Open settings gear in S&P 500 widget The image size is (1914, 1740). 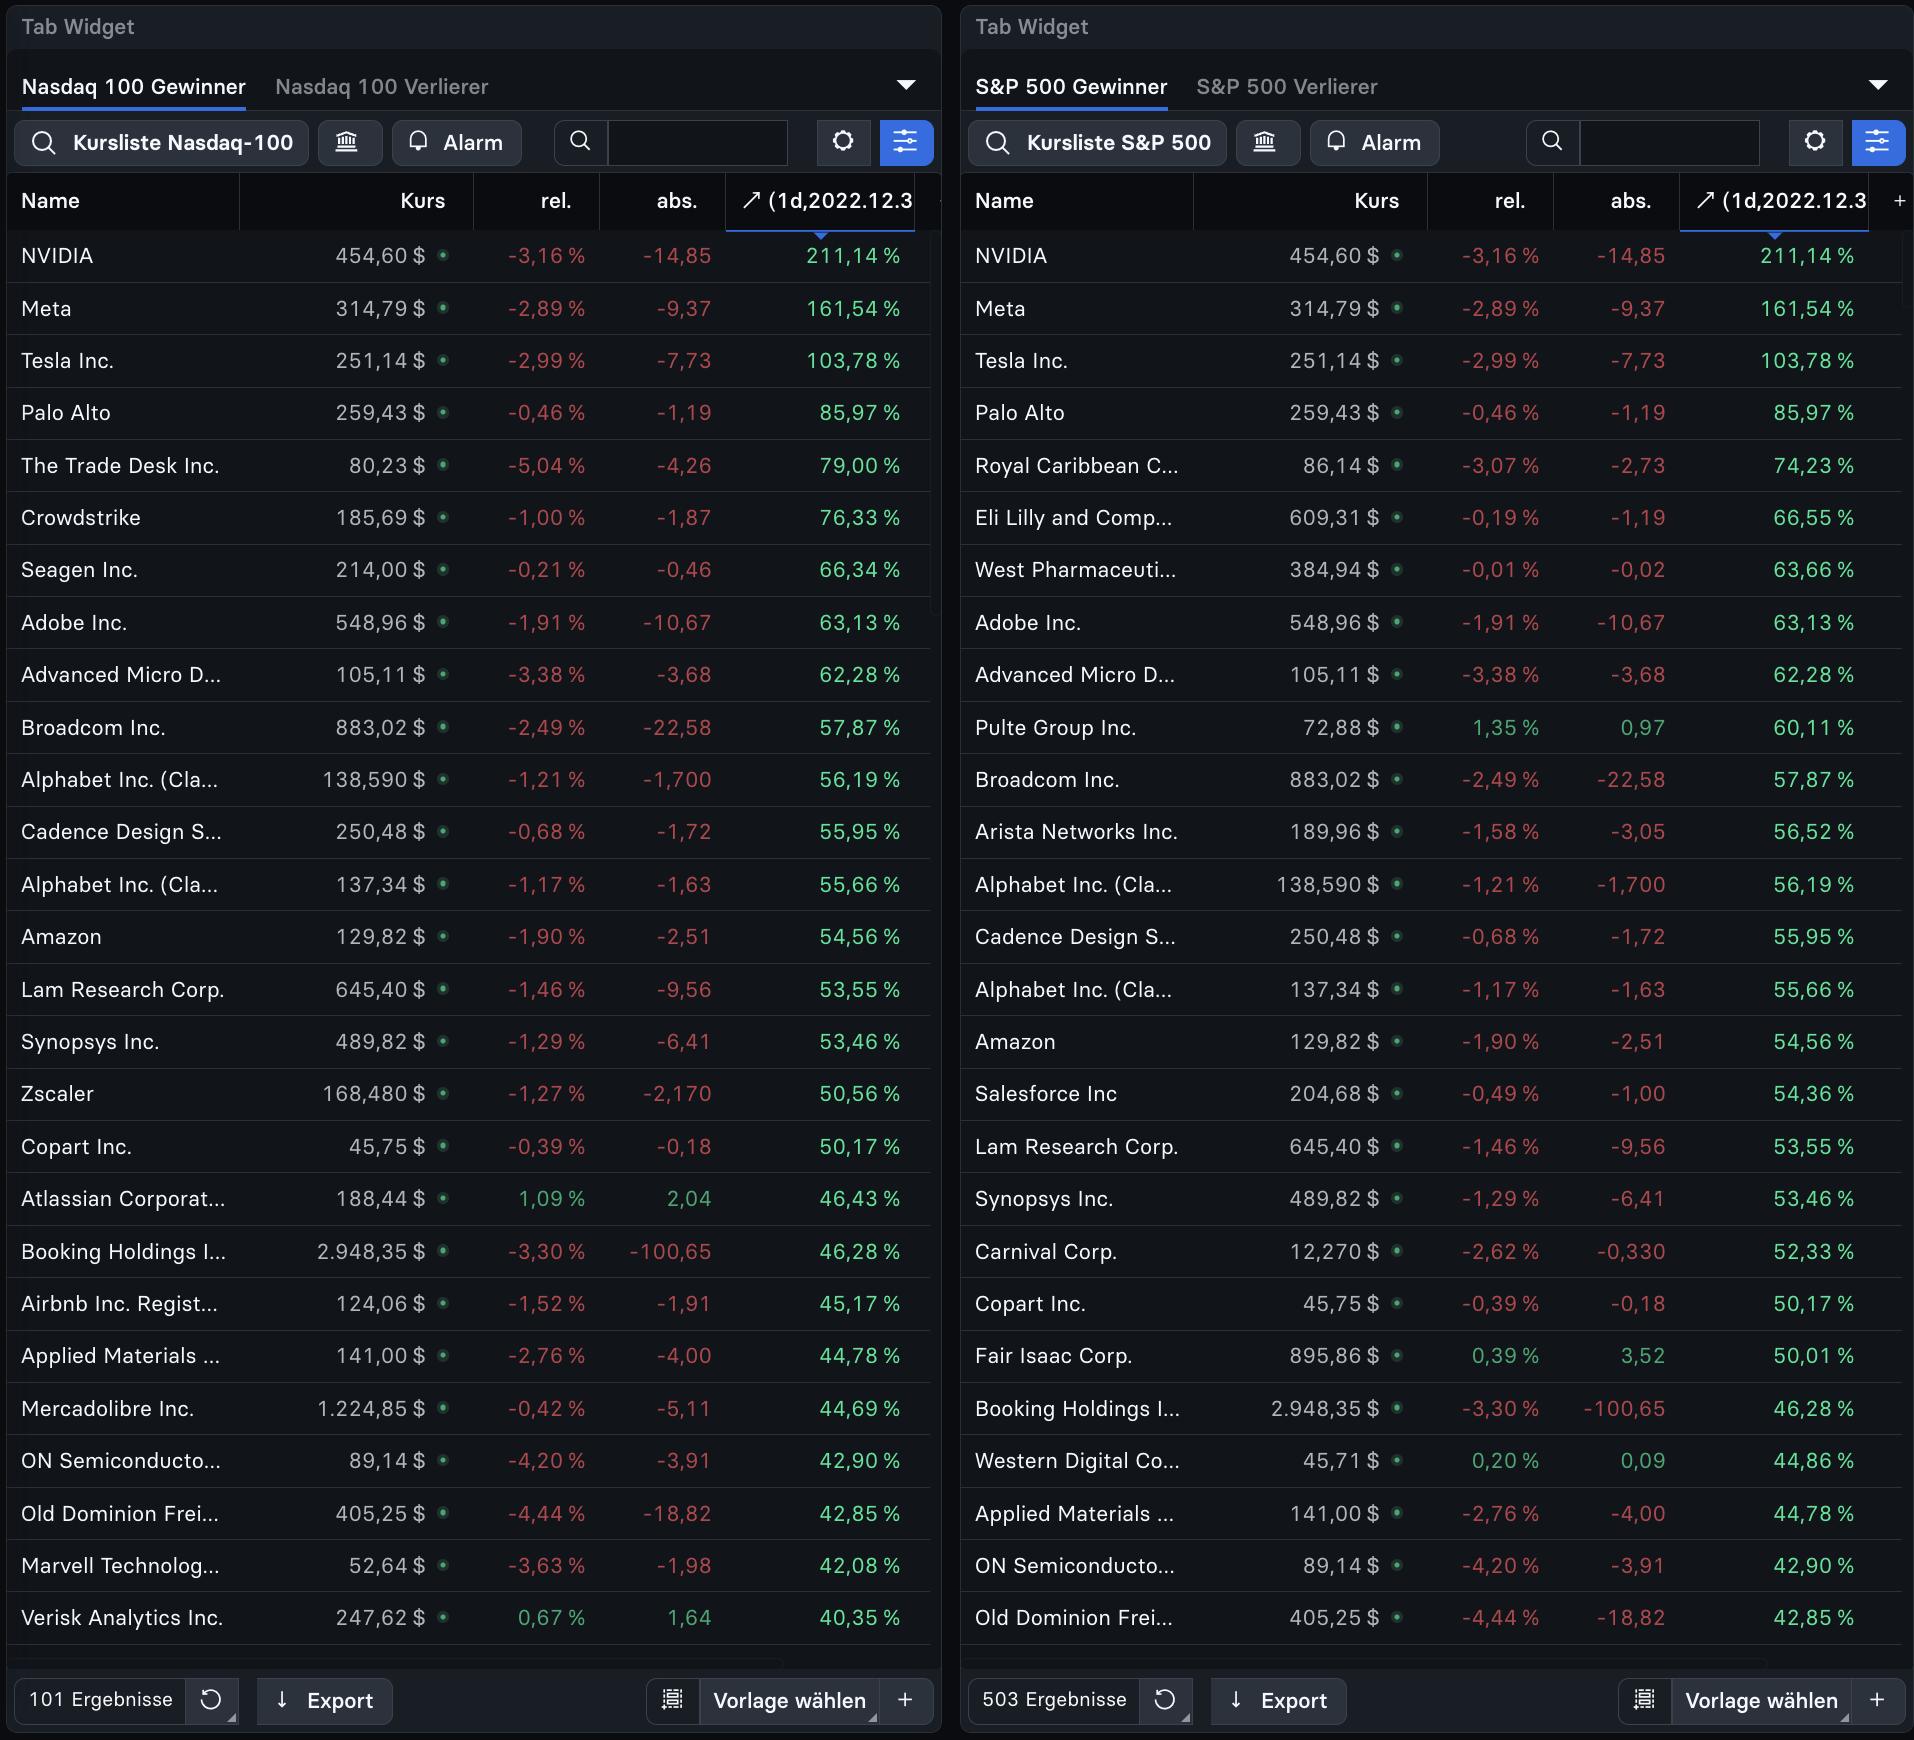[1815, 143]
